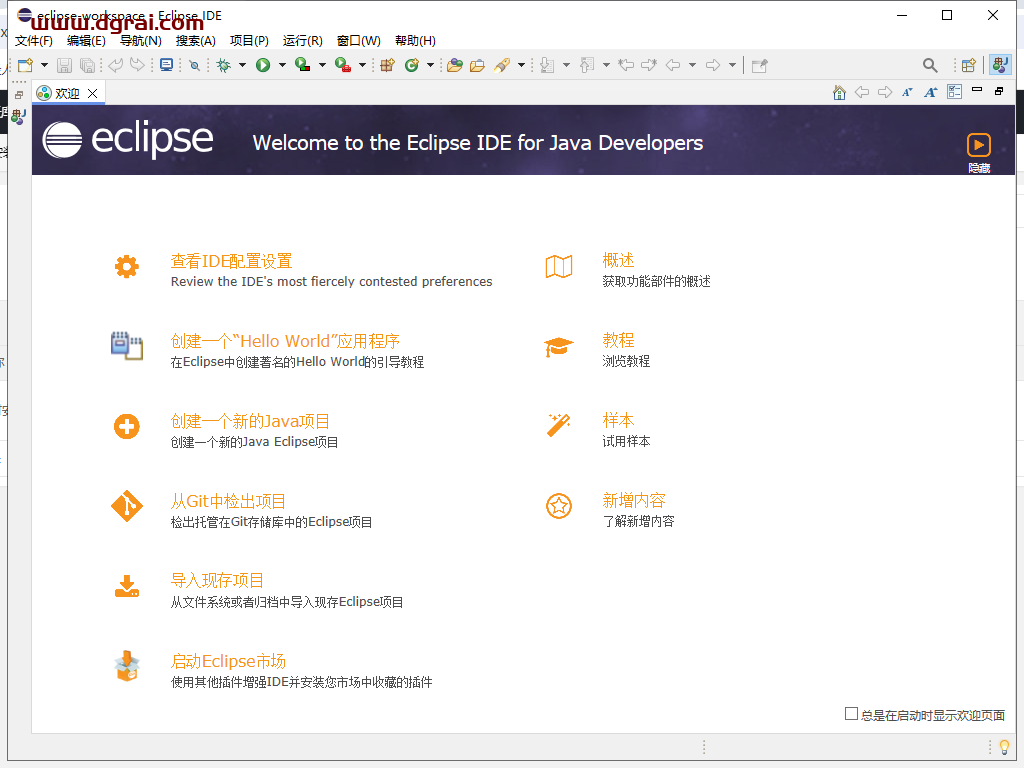Click the 隐藏 hide welcome button
Image resolution: width=1024 pixels, height=768 pixels.
978,153
